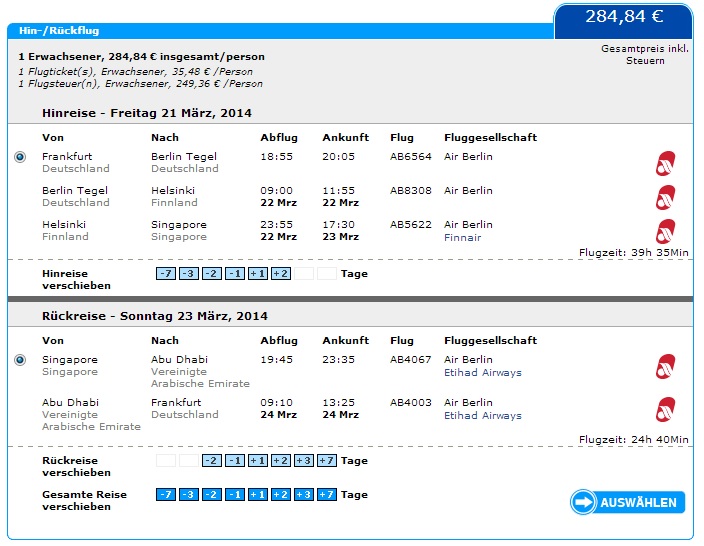Open Etihad Airways link for flight AB4003
The image size is (704, 546).
coord(483,415)
